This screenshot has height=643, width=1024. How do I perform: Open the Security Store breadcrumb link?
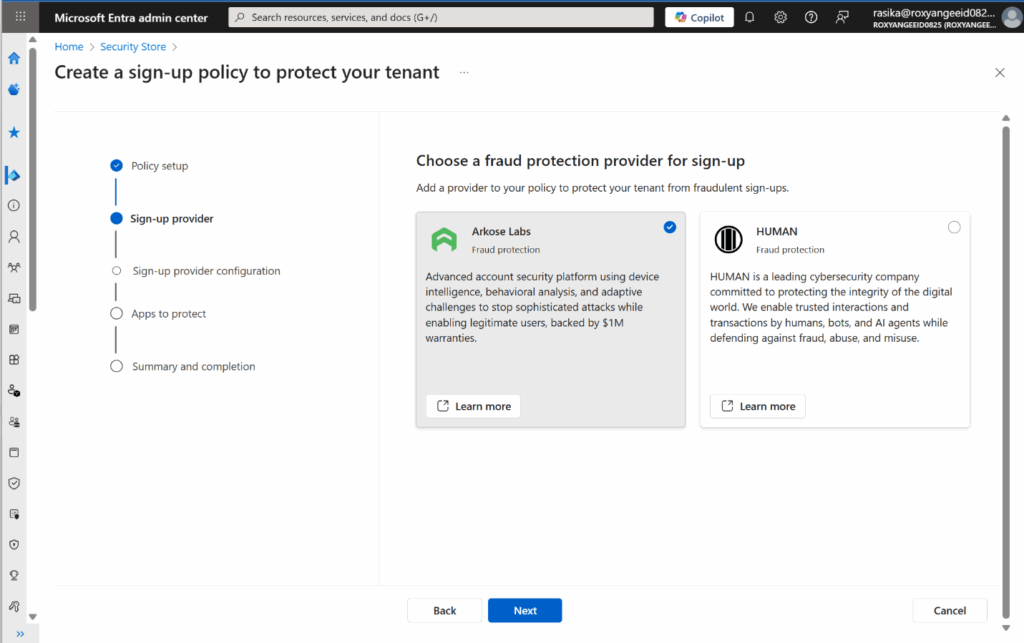(133, 46)
